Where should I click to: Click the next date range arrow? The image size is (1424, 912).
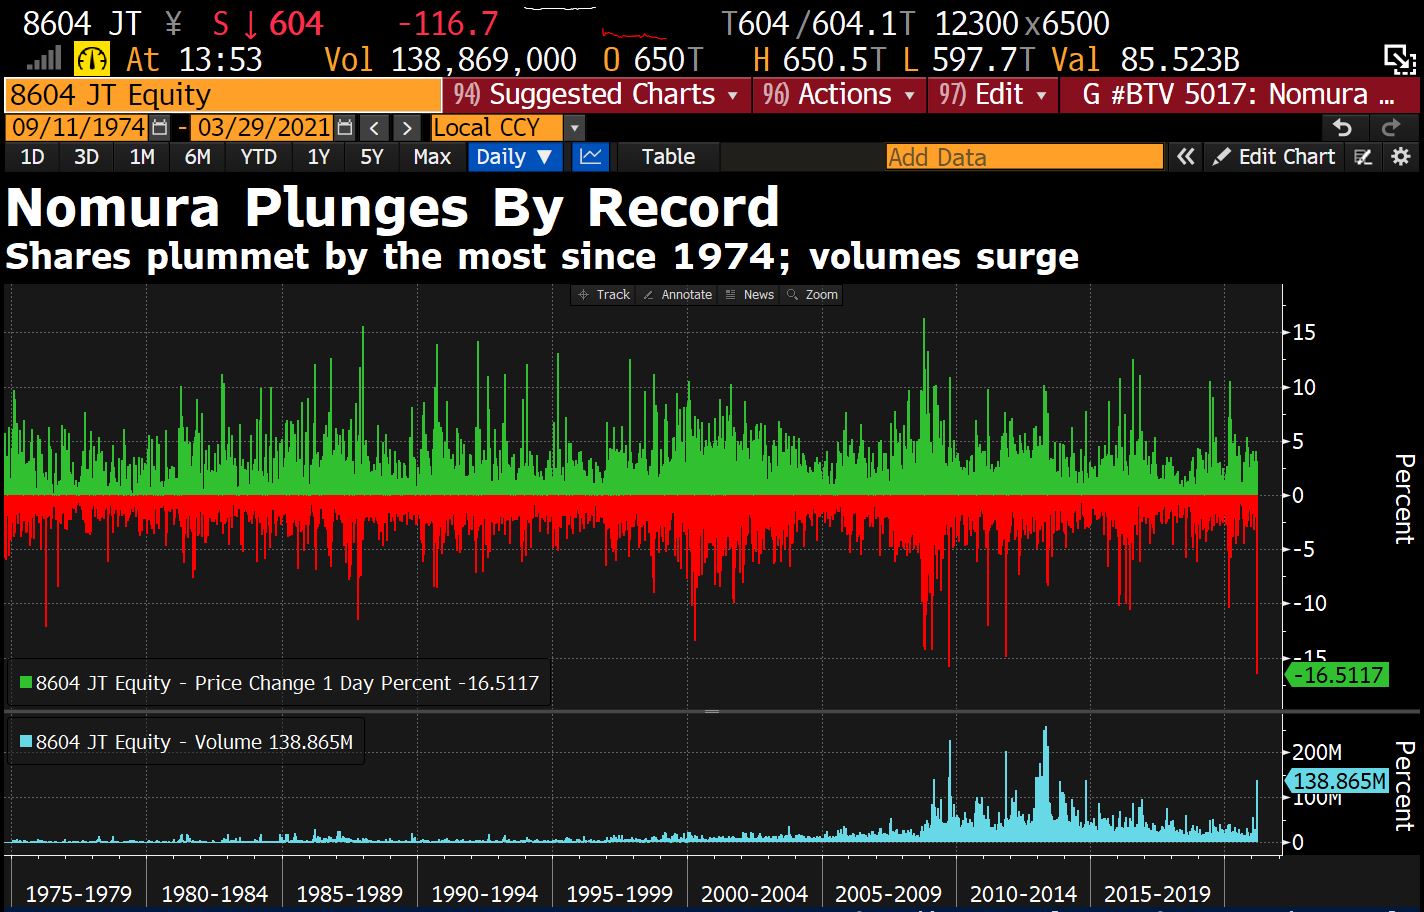pos(406,128)
